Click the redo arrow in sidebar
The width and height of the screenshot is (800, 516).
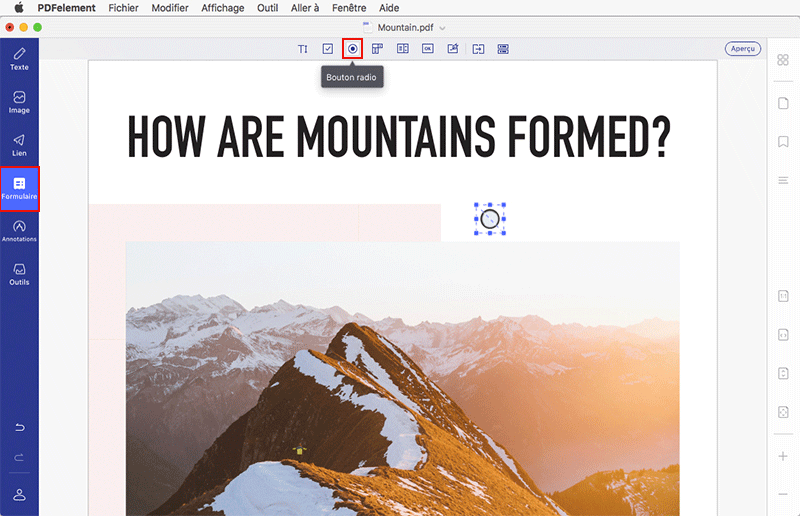click(x=19, y=457)
